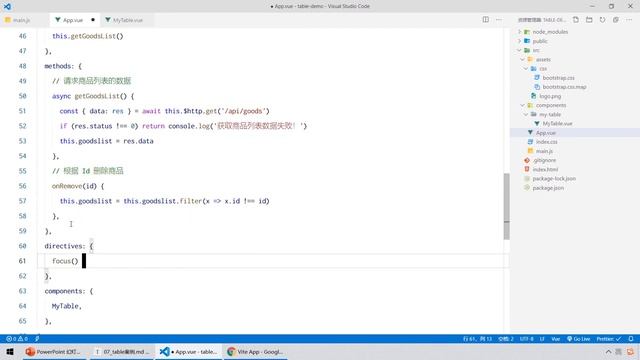Viewport: 640px width, 360px height.
Task: Collapse the components folder
Action: click(x=523, y=105)
